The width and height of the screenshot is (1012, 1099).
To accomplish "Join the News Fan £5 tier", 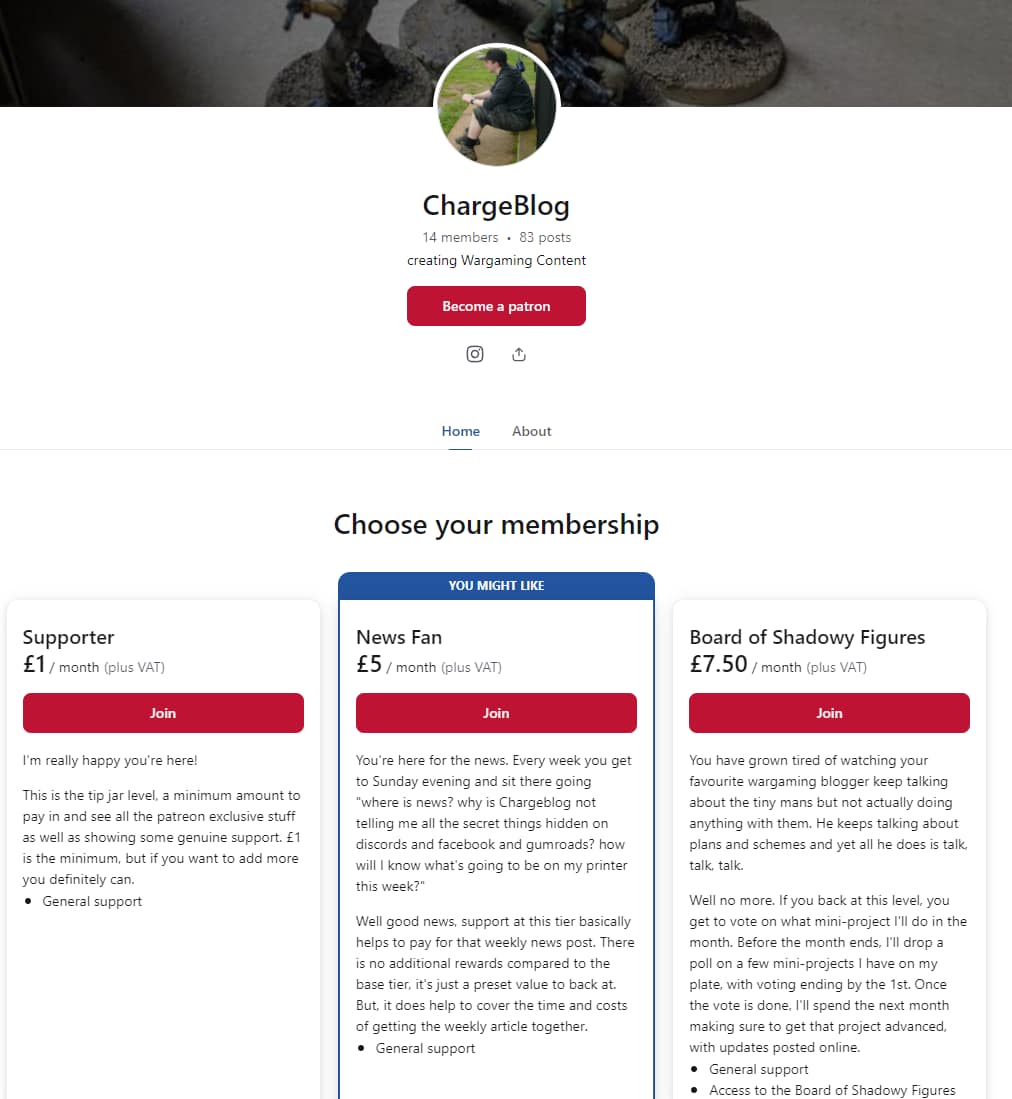I will pos(496,713).
